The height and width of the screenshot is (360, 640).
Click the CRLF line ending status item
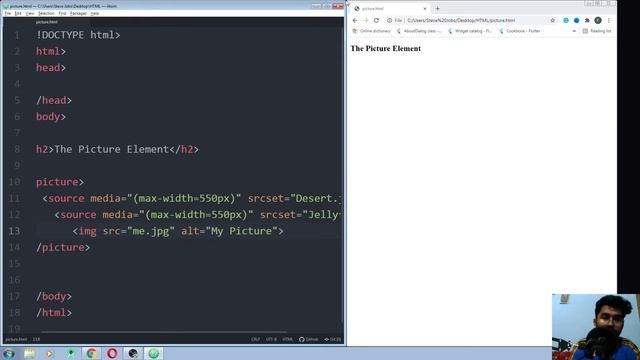point(256,340)
